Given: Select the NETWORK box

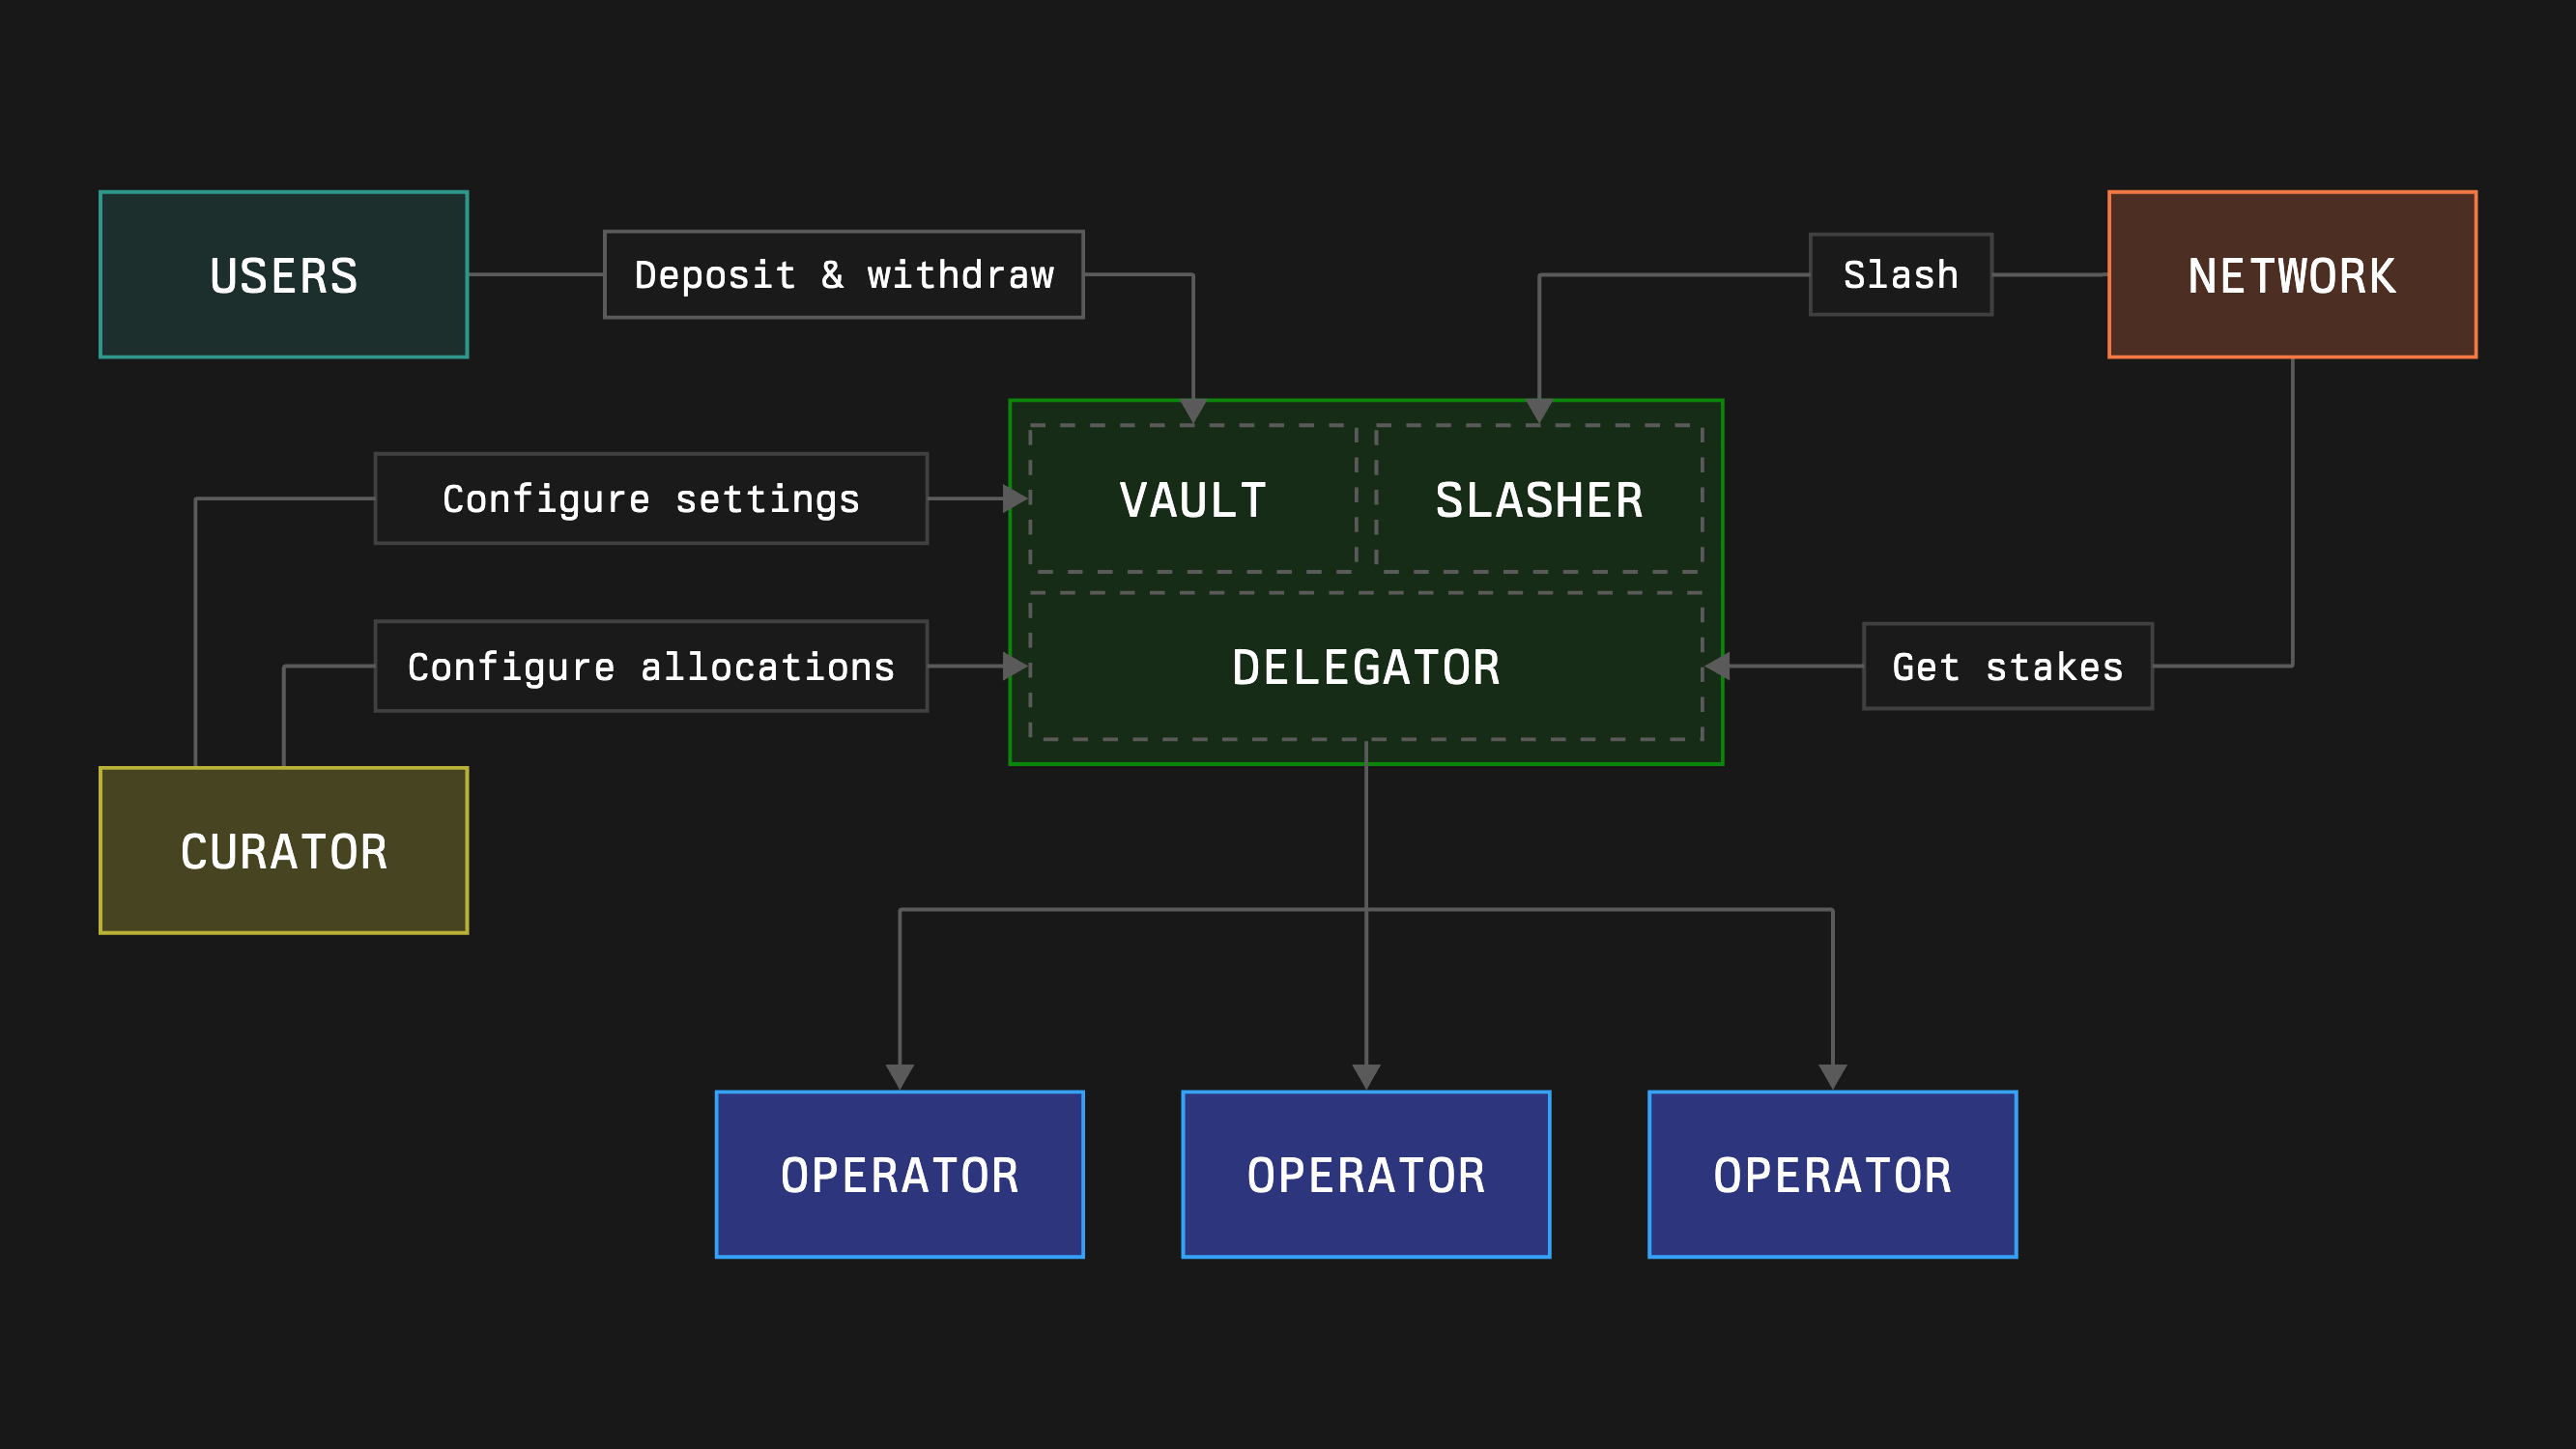Looking at the screenshot, I should click(x=2291, y=275).
